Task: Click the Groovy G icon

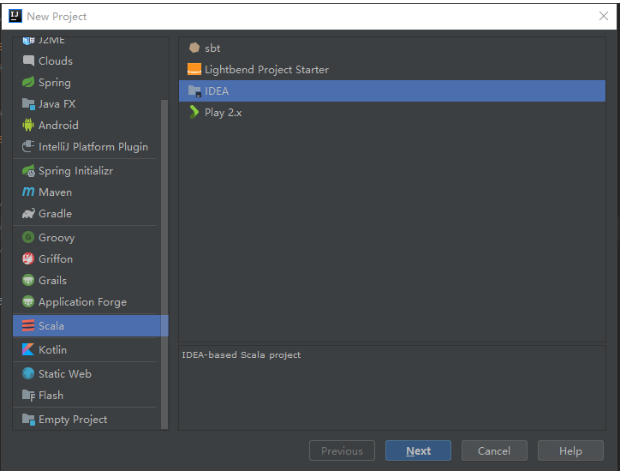Action: point(28,237)
